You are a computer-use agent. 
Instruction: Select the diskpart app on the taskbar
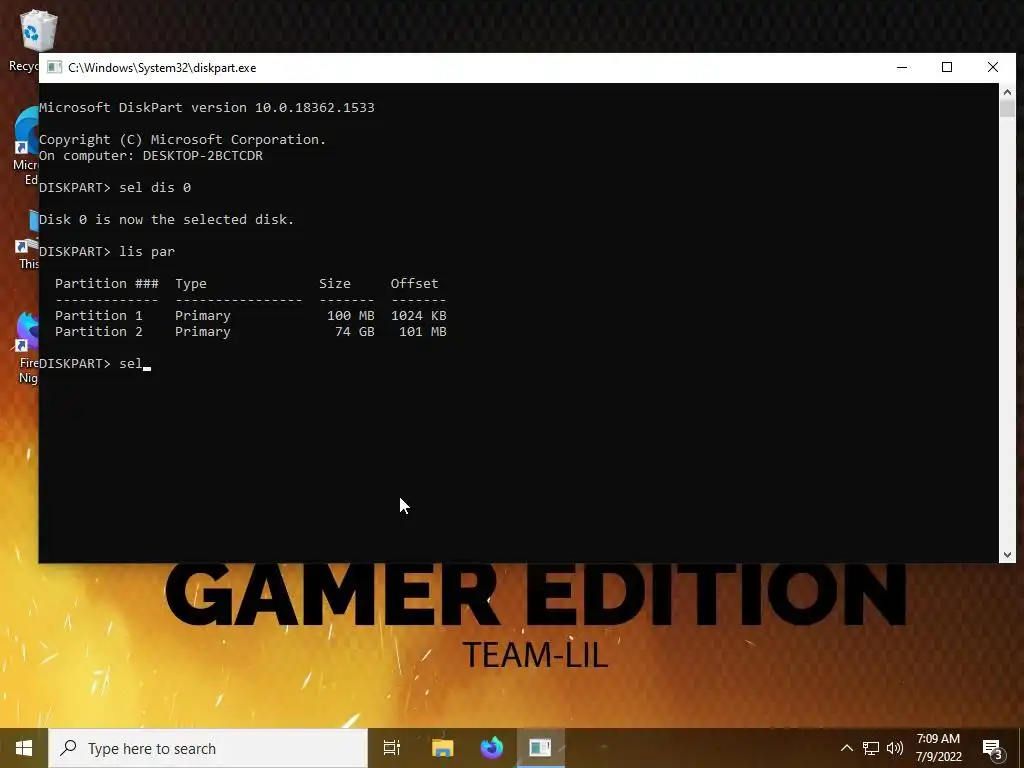541,748
